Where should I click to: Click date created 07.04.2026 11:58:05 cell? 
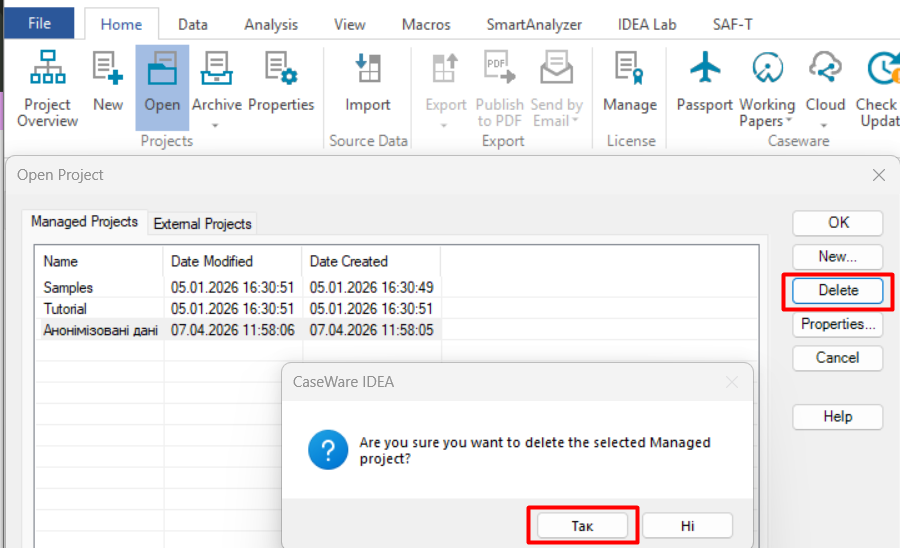(x=371, y=330)
